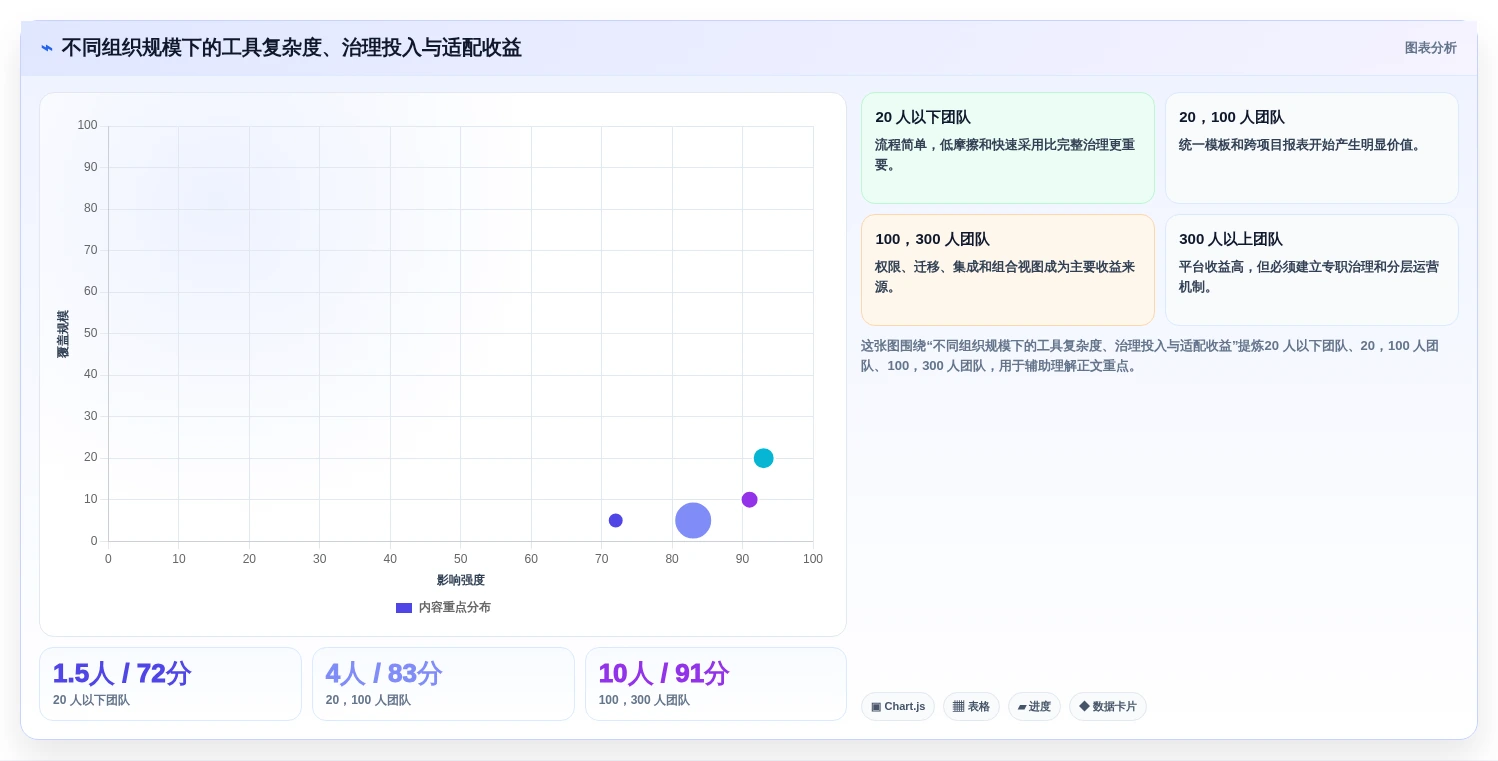Click the 10人 / 91分 stat card
Image resolution: width=1498 pixels, height=761 pixels.
pyautogui.click(x=716, y=684)
